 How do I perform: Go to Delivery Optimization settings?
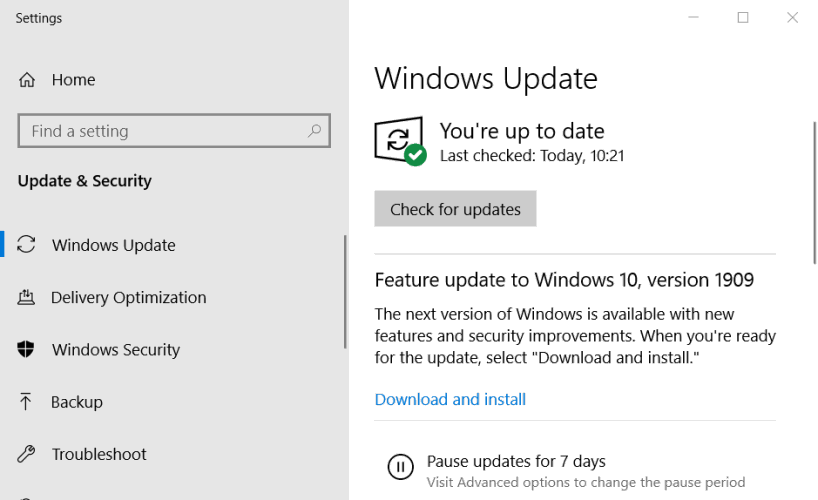pos(128,297)
